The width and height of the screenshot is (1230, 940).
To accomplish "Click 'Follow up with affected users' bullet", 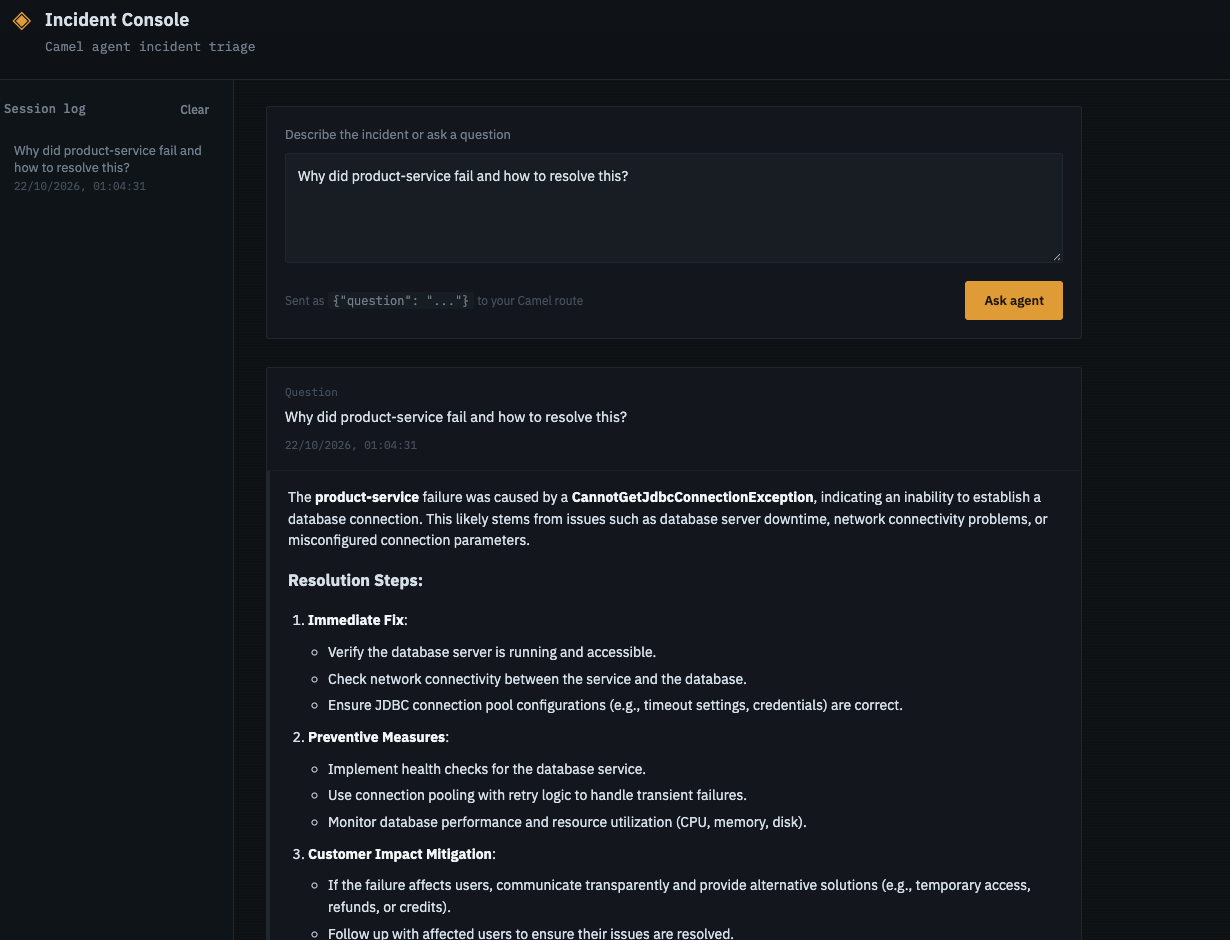I will tap(531, 934).
